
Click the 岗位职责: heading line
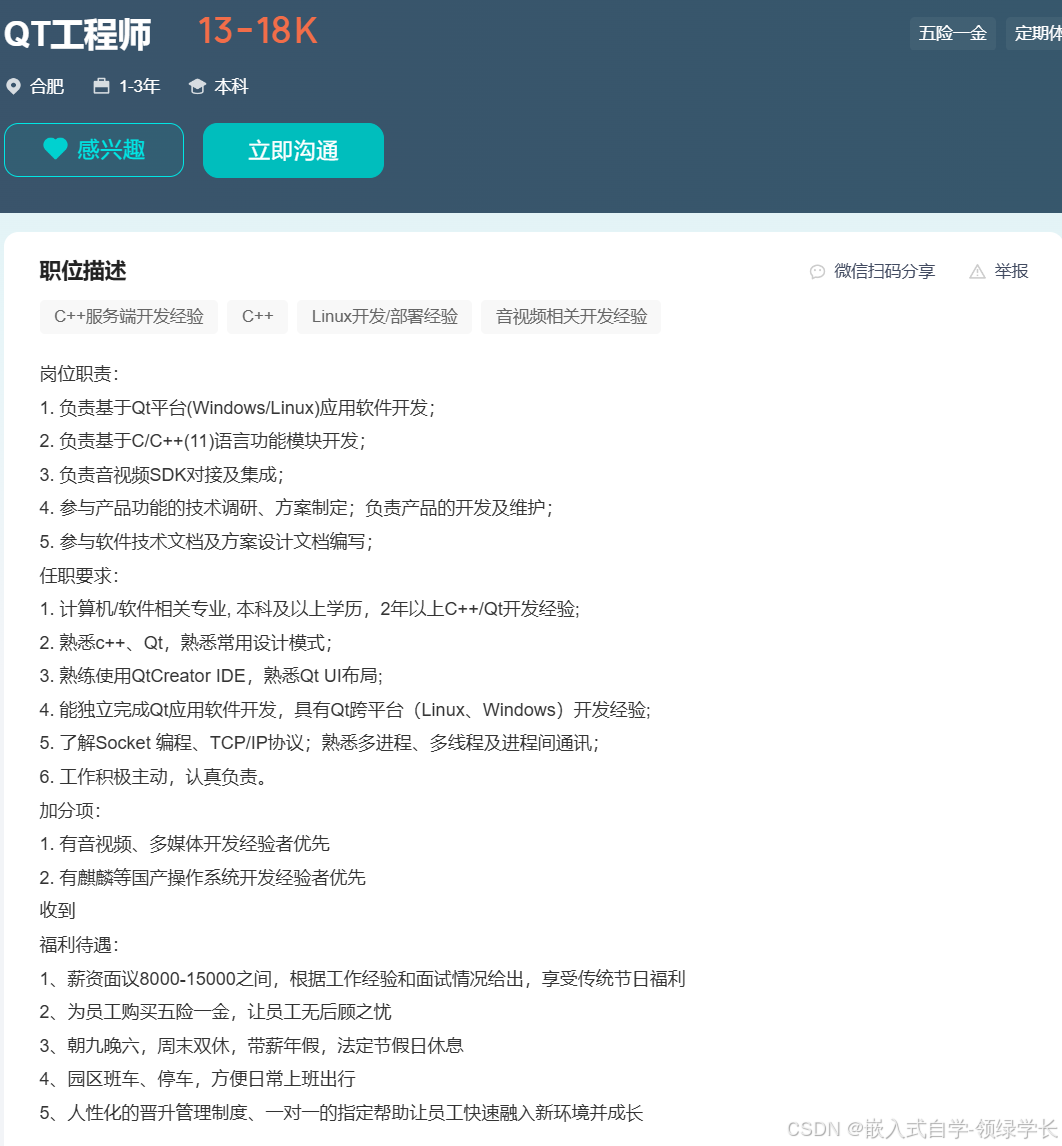tap(79, 374)
